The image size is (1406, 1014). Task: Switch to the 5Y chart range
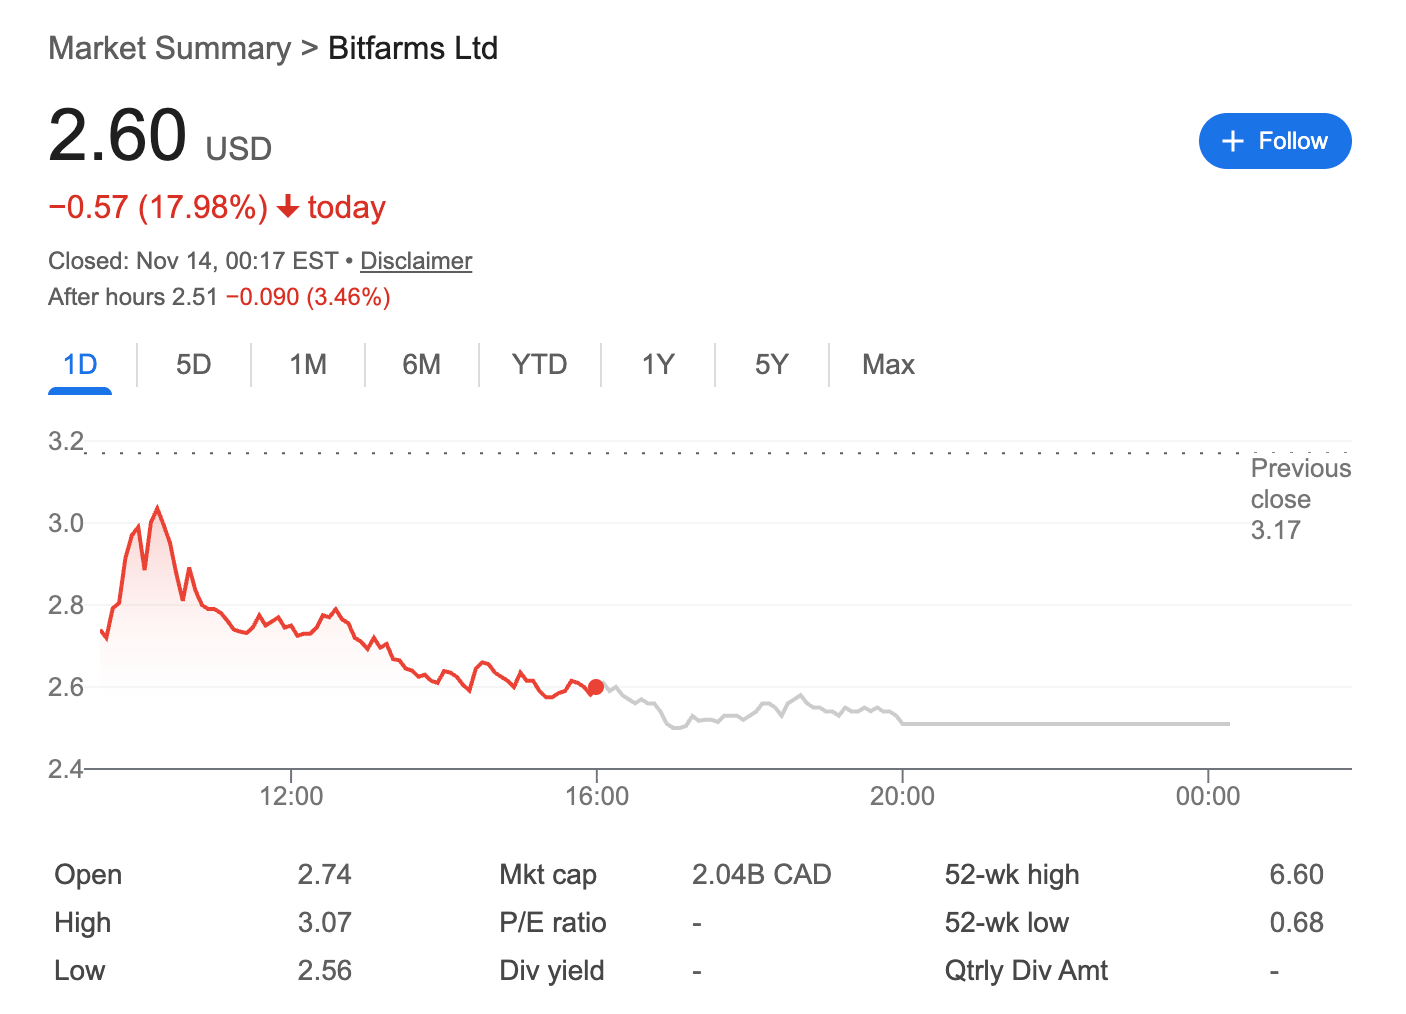(x=771, y=365)
